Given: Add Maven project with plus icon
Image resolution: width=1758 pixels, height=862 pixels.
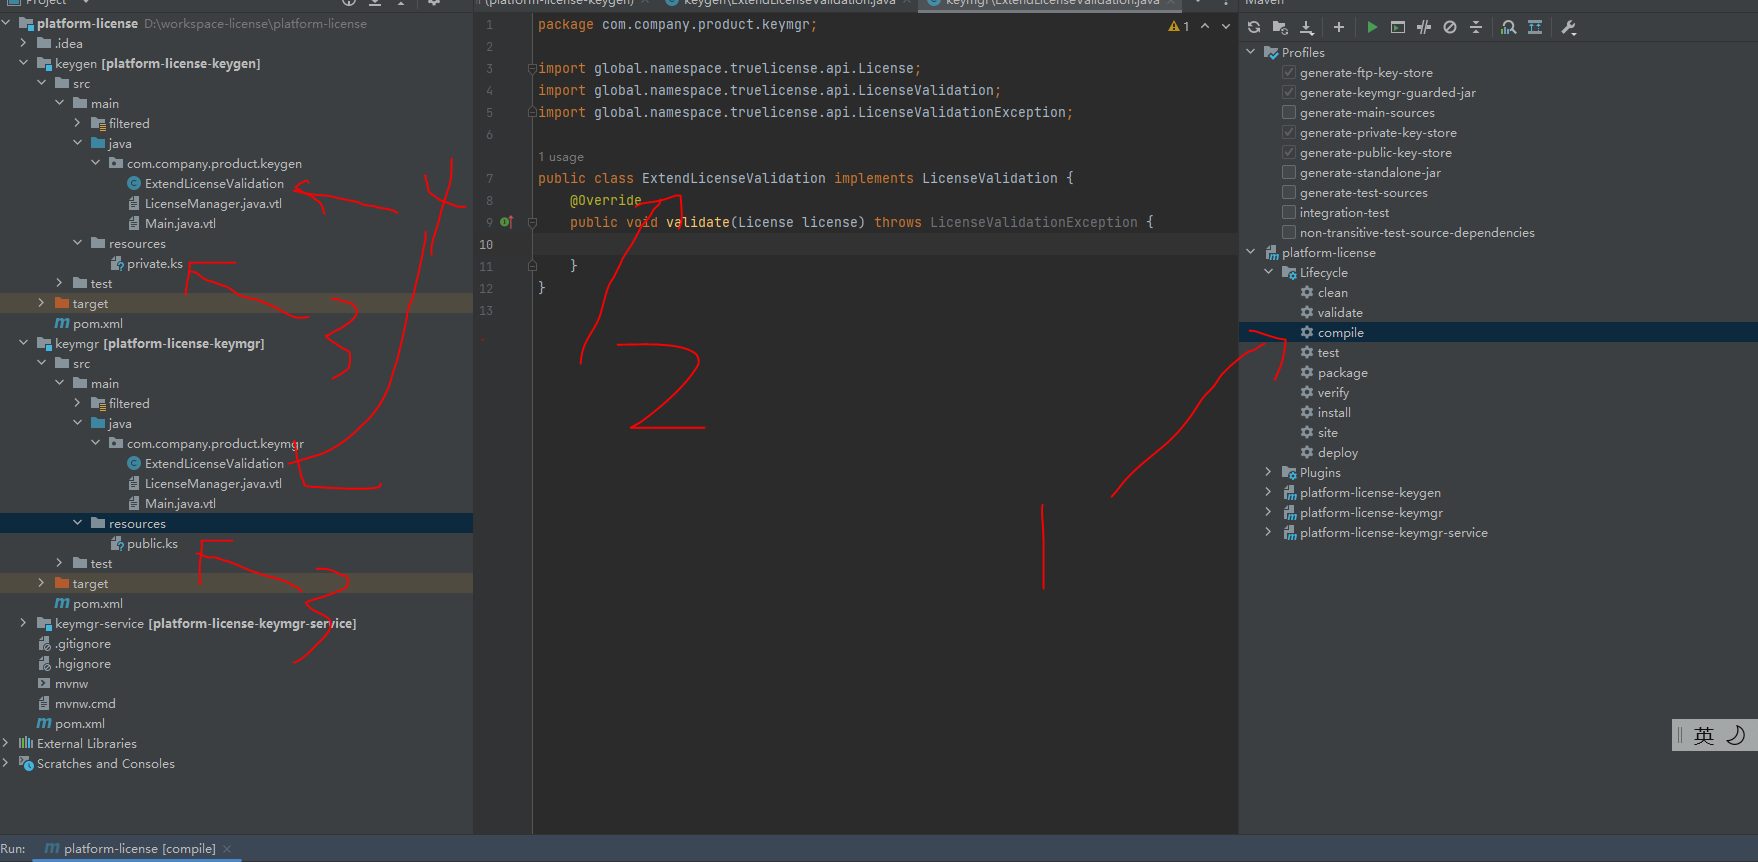Looking at the screenshot, I should point(1339,27).
